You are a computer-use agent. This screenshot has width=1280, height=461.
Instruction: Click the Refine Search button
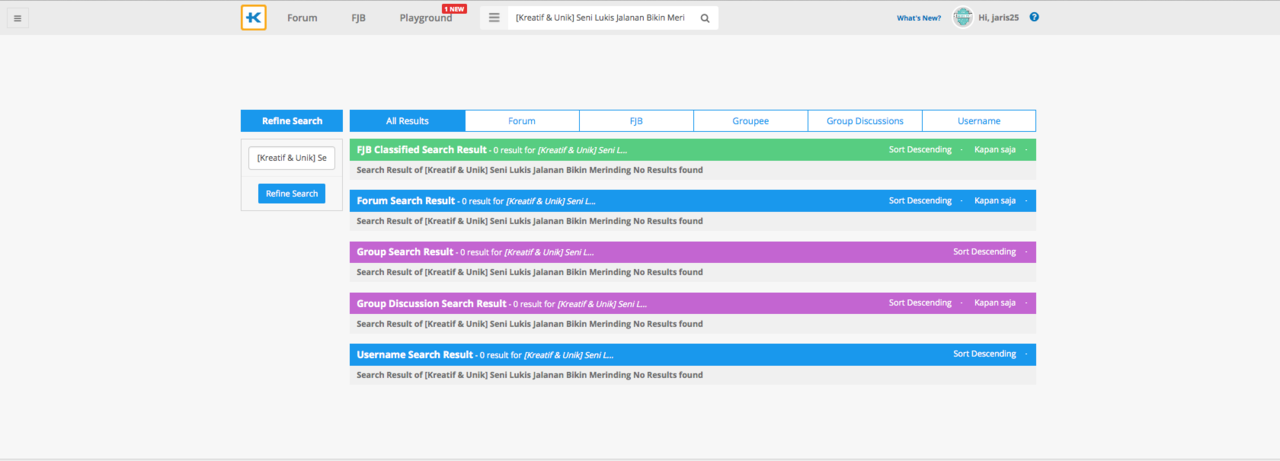point(292,193)
